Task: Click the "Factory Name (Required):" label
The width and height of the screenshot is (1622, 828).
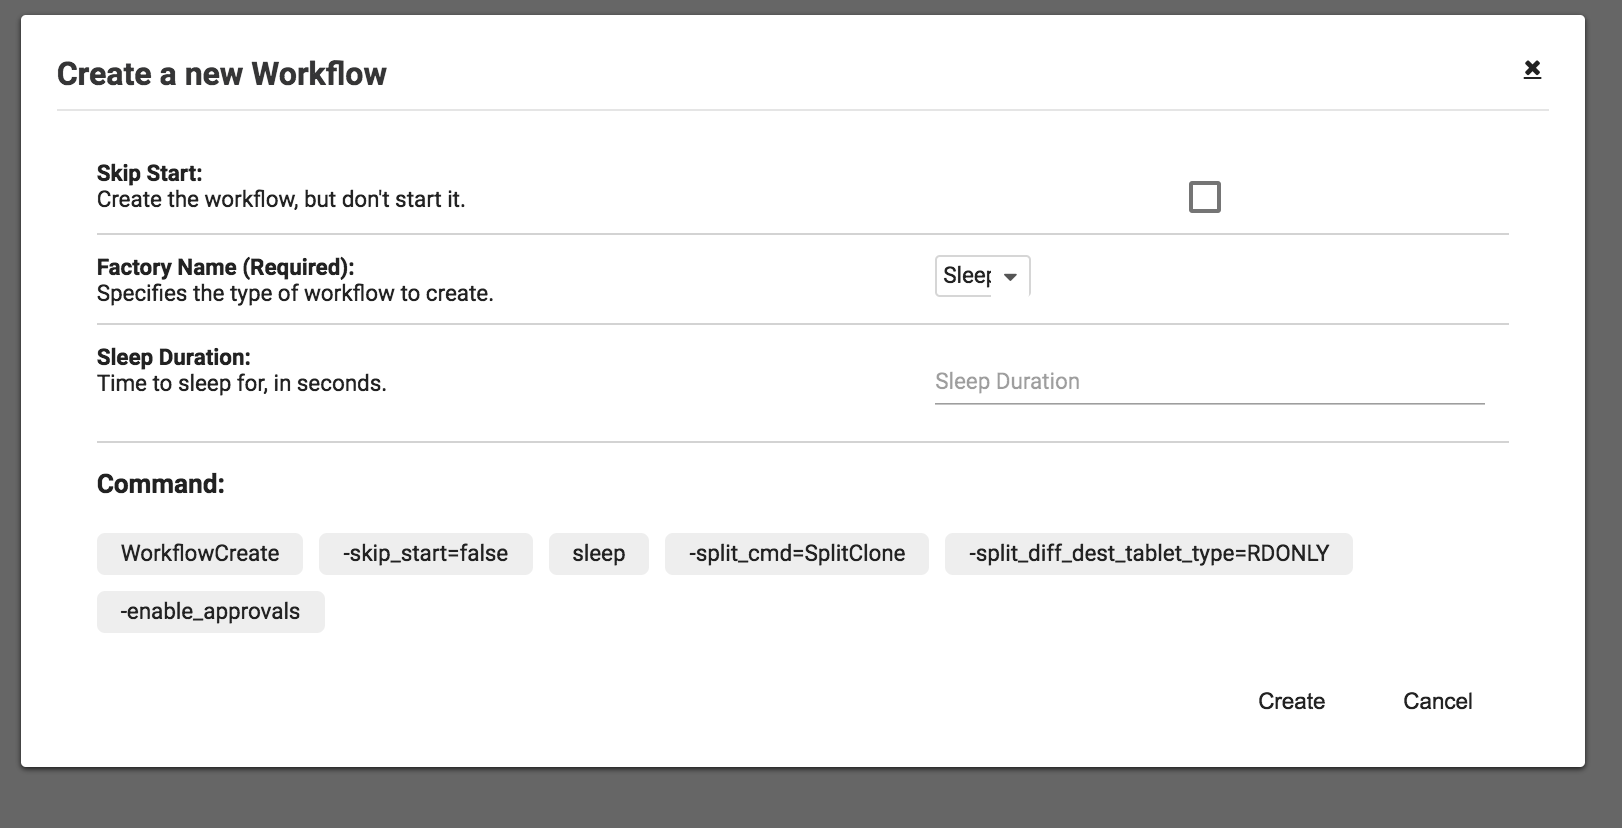Action: point(225,267)
